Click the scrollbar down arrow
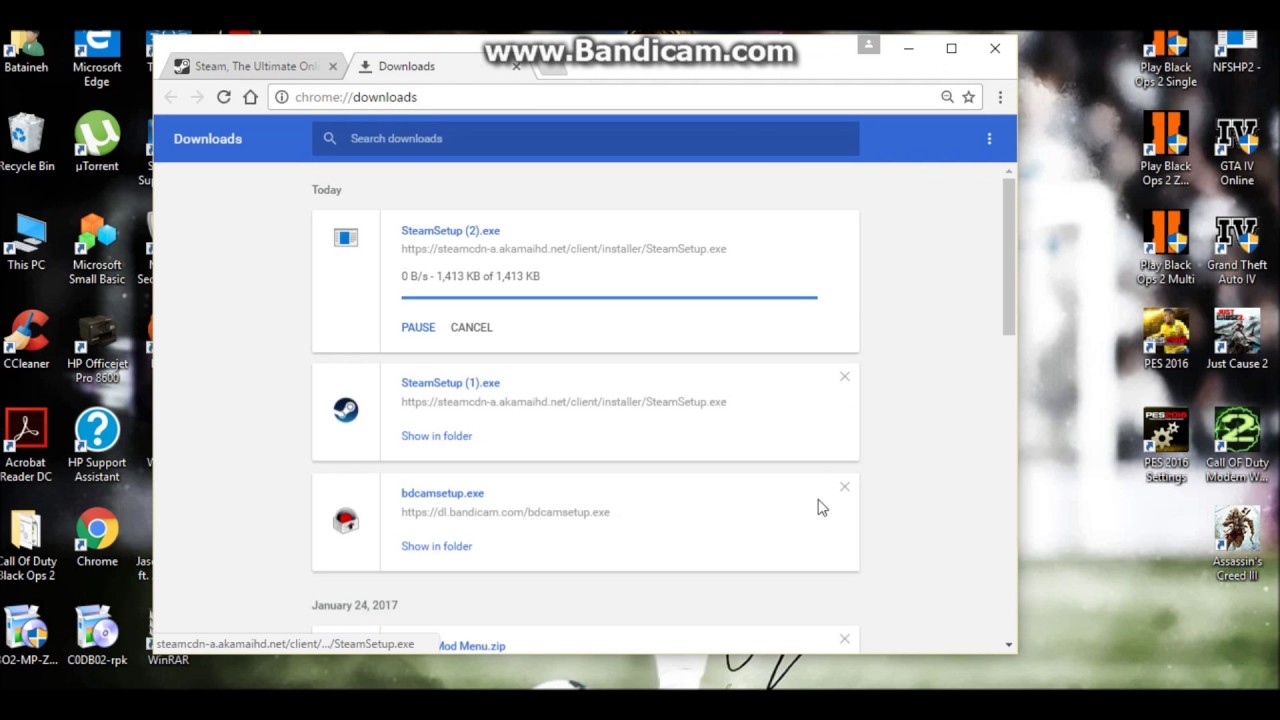The image size is (1280, 720). [x=1009, y=646]
